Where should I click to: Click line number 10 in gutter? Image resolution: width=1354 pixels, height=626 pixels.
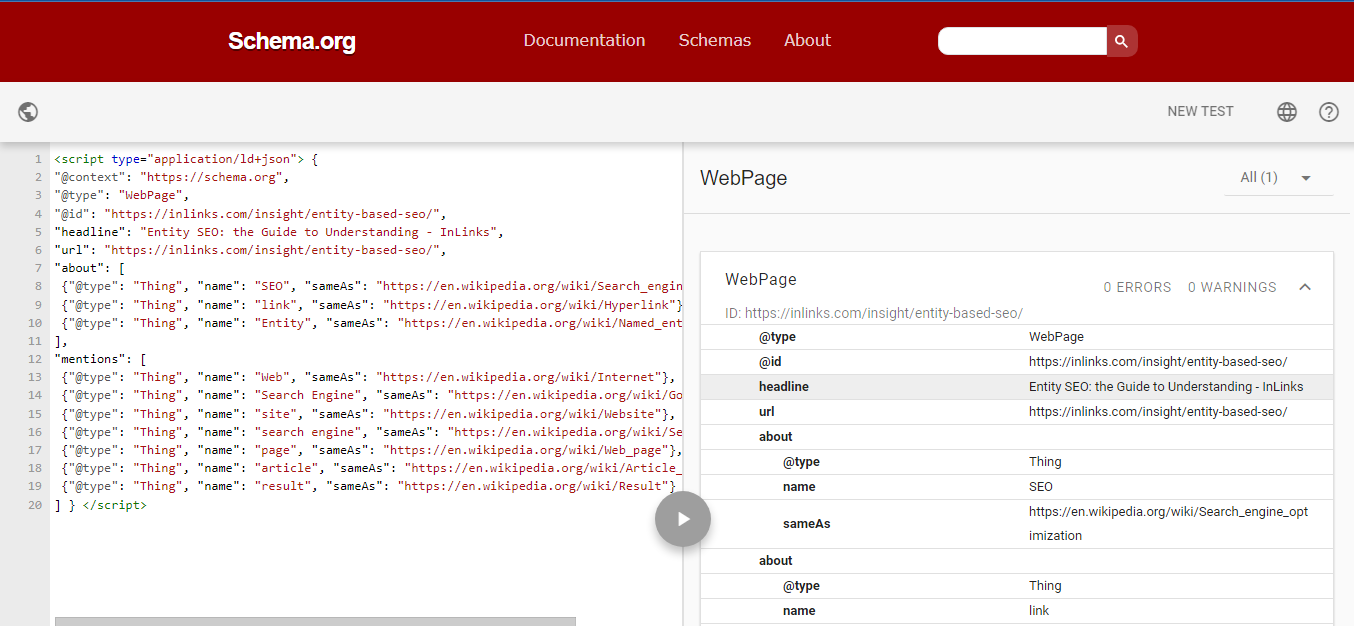click(36, 323)
